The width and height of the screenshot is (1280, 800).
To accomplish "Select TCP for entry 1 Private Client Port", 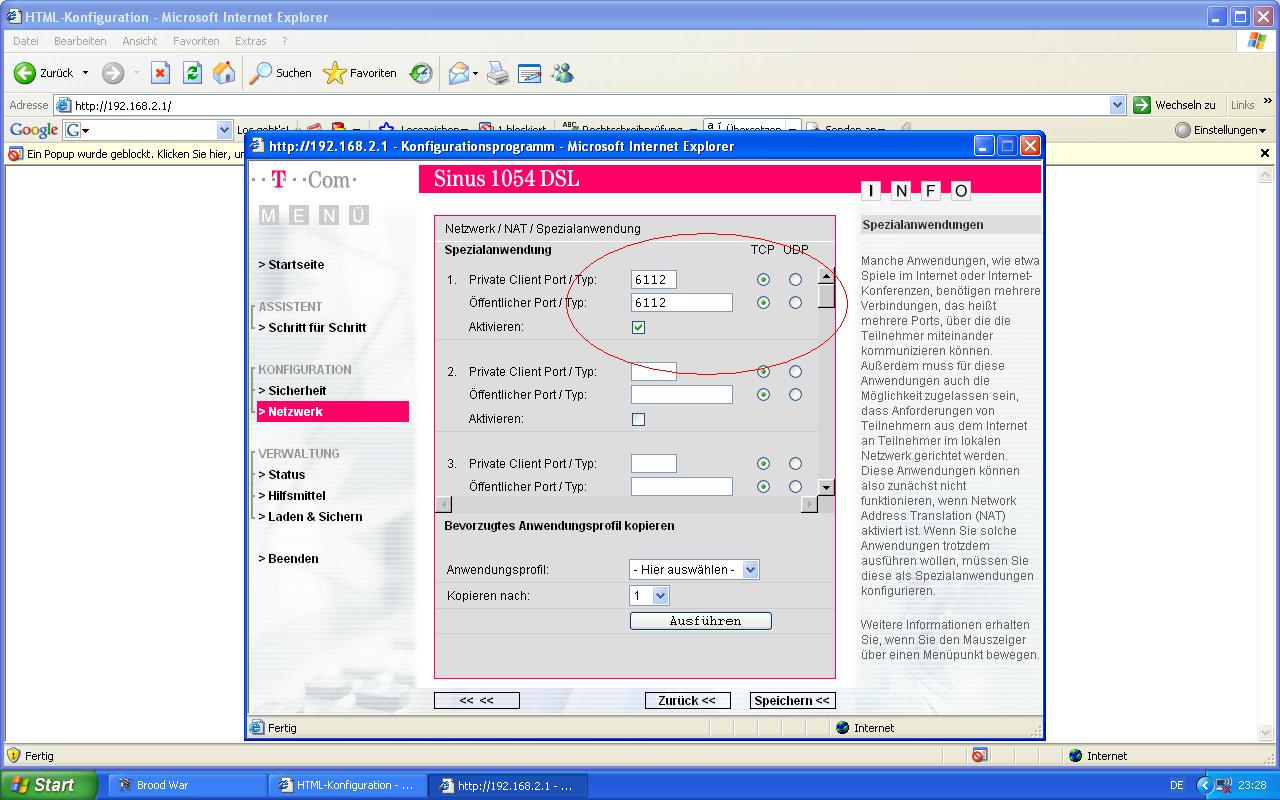I will (764, 280).
